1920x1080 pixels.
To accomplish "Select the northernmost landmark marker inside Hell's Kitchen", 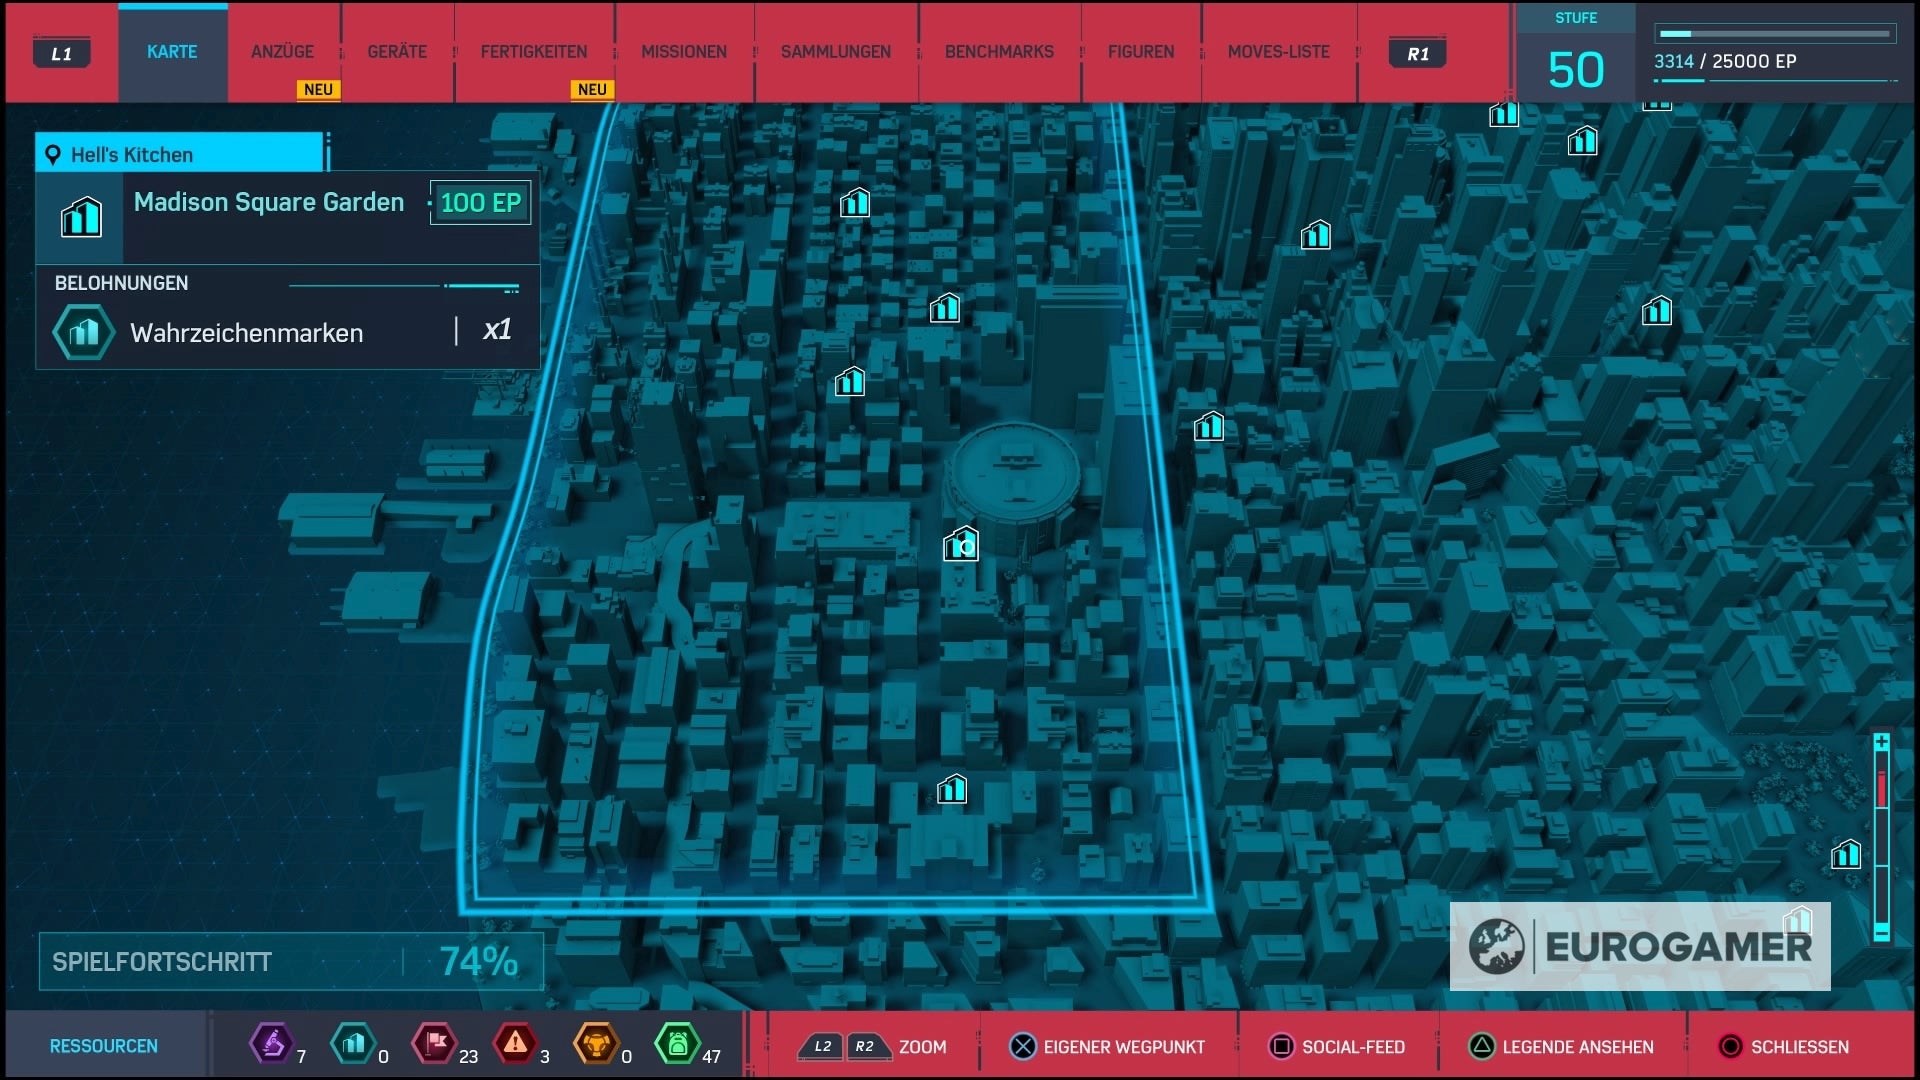I will pos(855,203).
